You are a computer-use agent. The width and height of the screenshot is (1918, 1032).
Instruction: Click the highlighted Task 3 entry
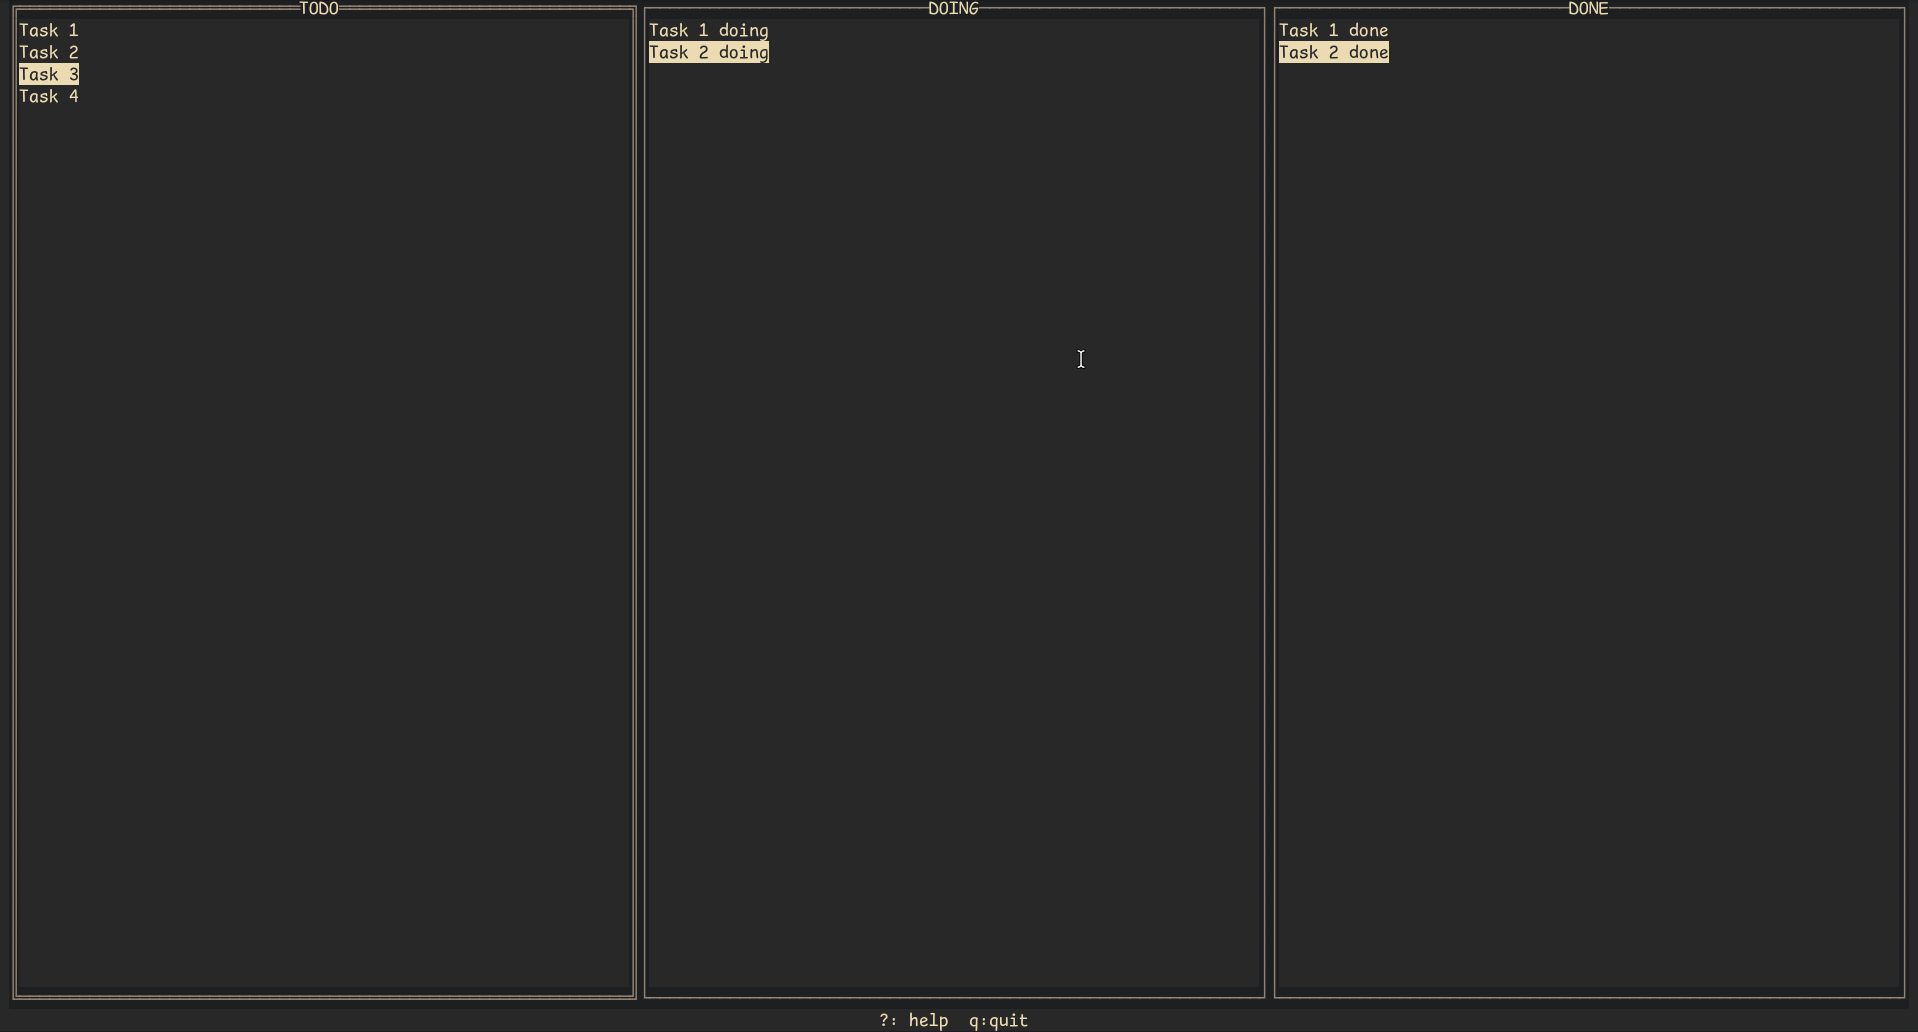point(49,75)
